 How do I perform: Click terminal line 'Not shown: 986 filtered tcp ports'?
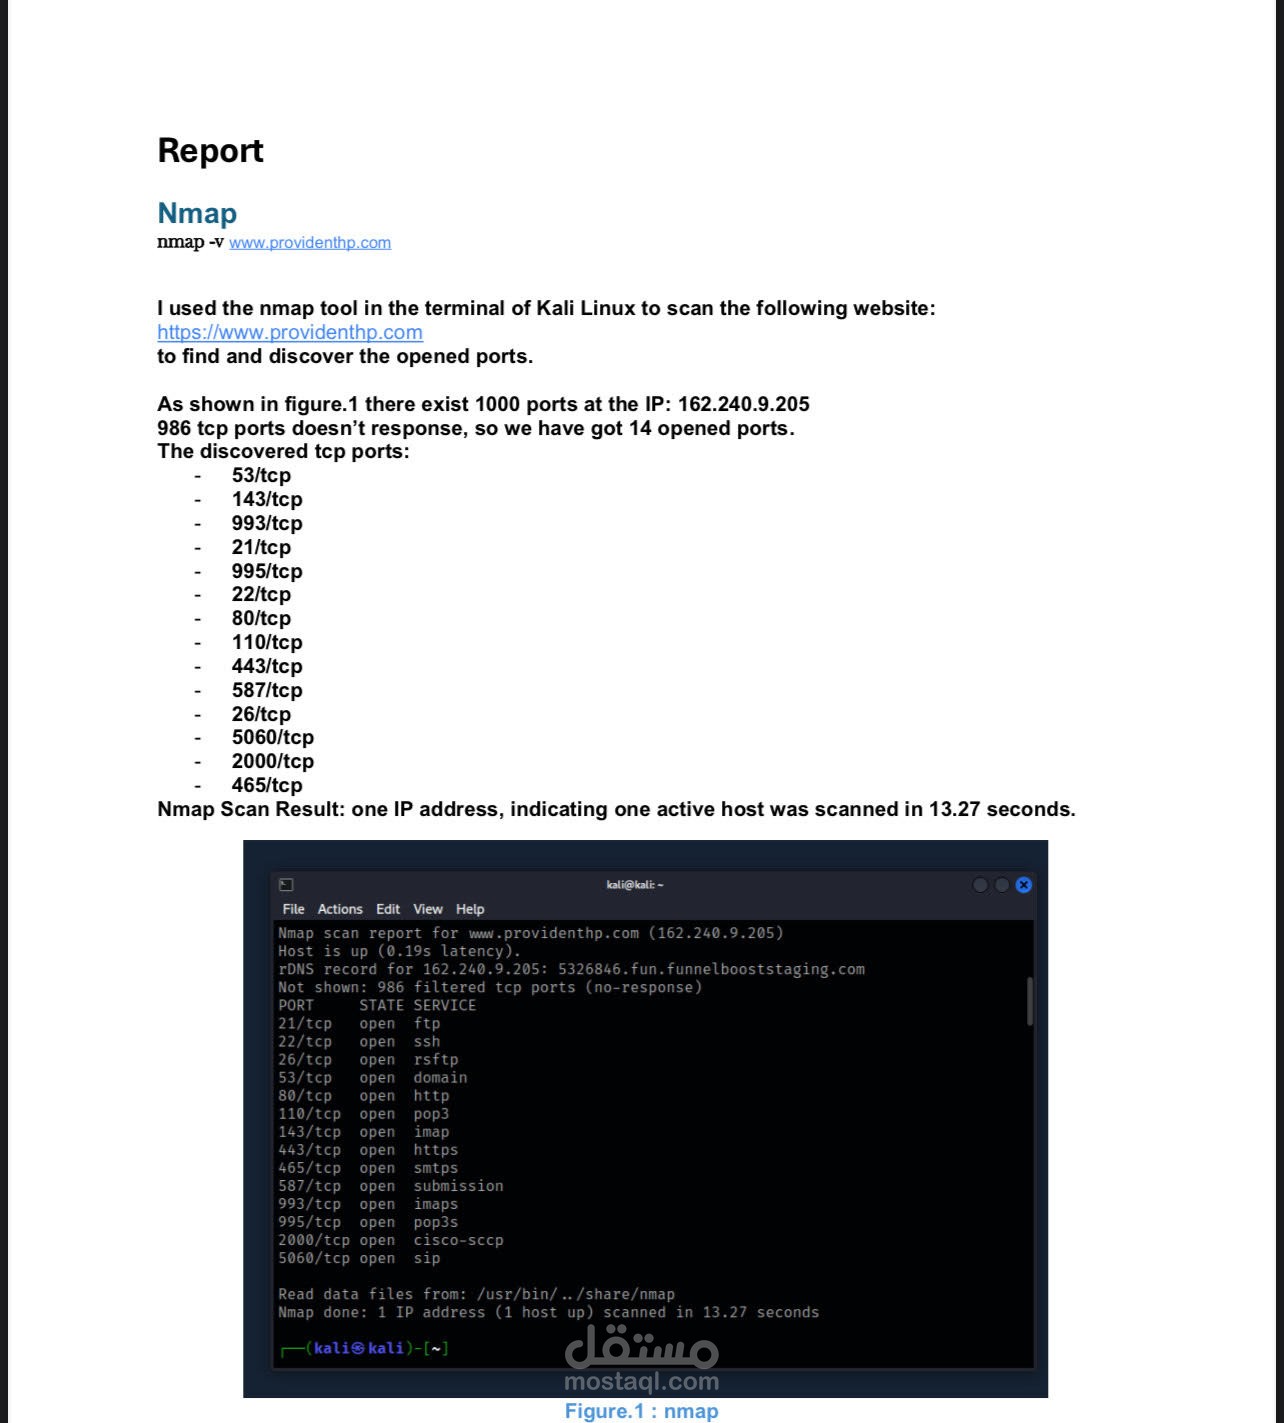point(490,987)
